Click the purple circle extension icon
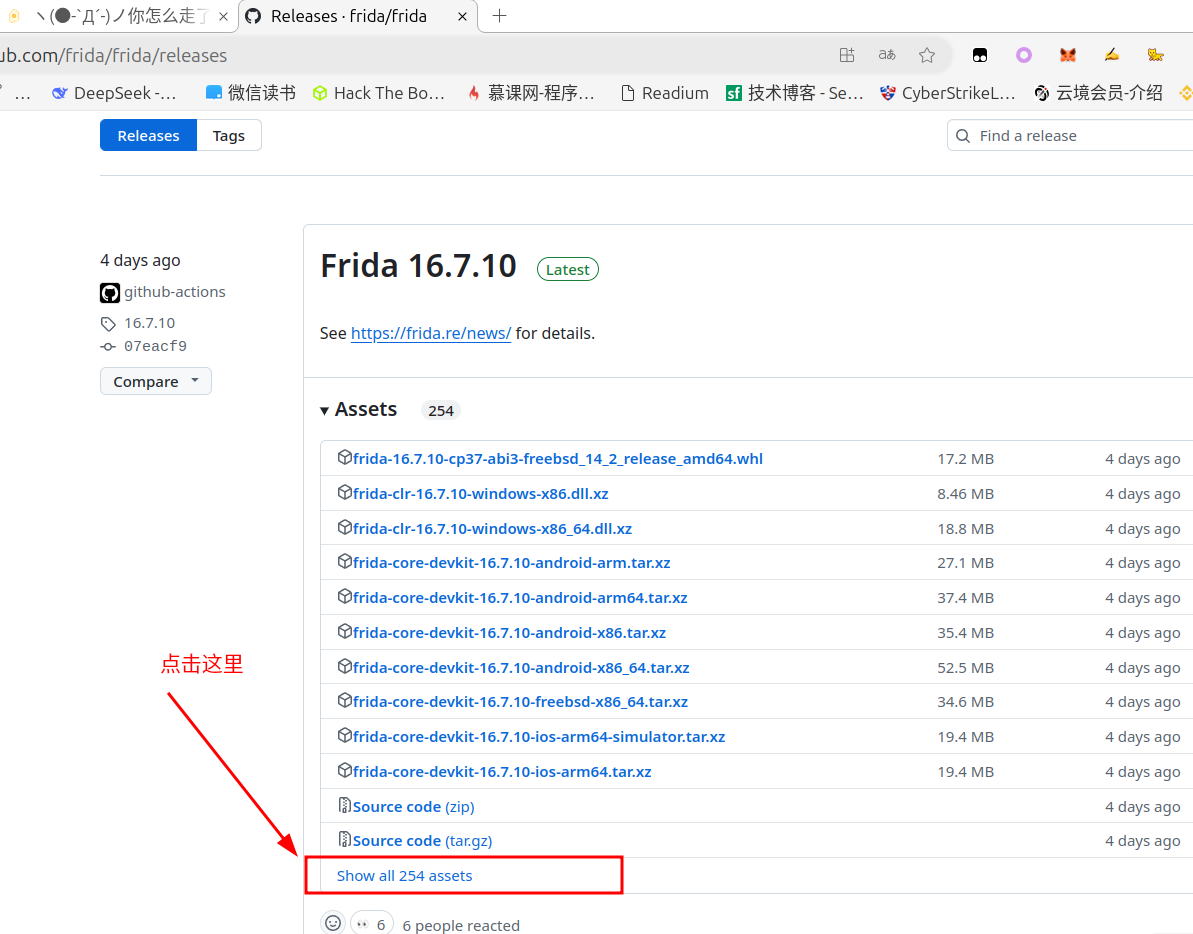Image resolution: width=1193 pixels, height=934 pixels. [x=1024, y=55]
